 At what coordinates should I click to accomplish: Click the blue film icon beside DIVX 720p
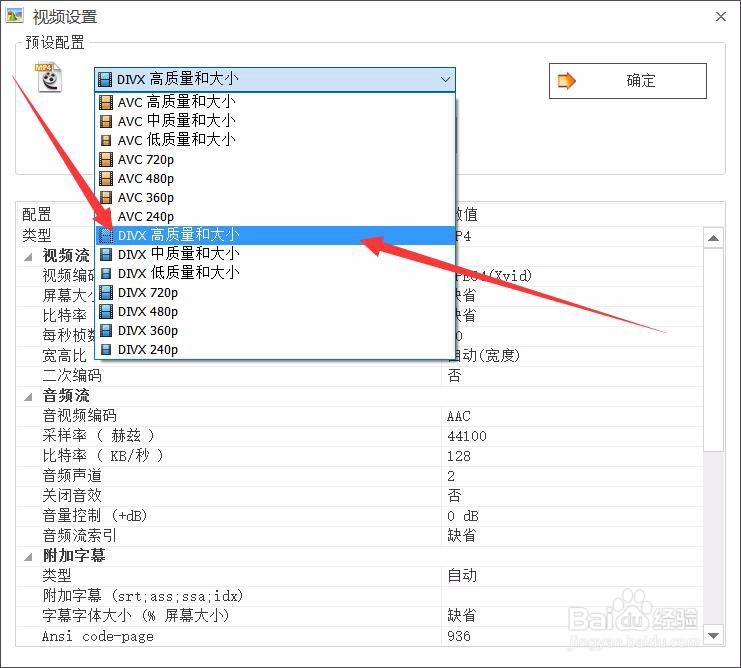click(106, 292)
